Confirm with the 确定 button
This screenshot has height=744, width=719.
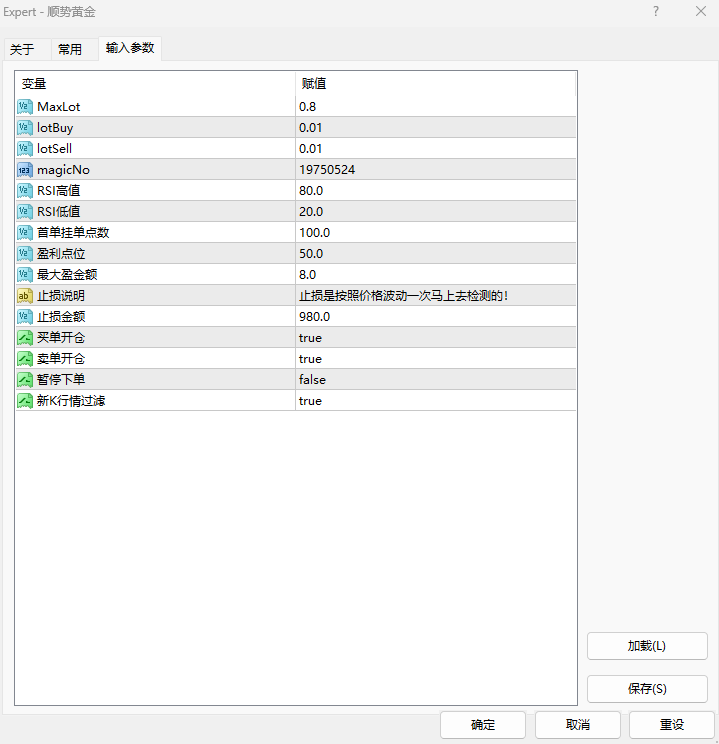click(x=483, y=725)
